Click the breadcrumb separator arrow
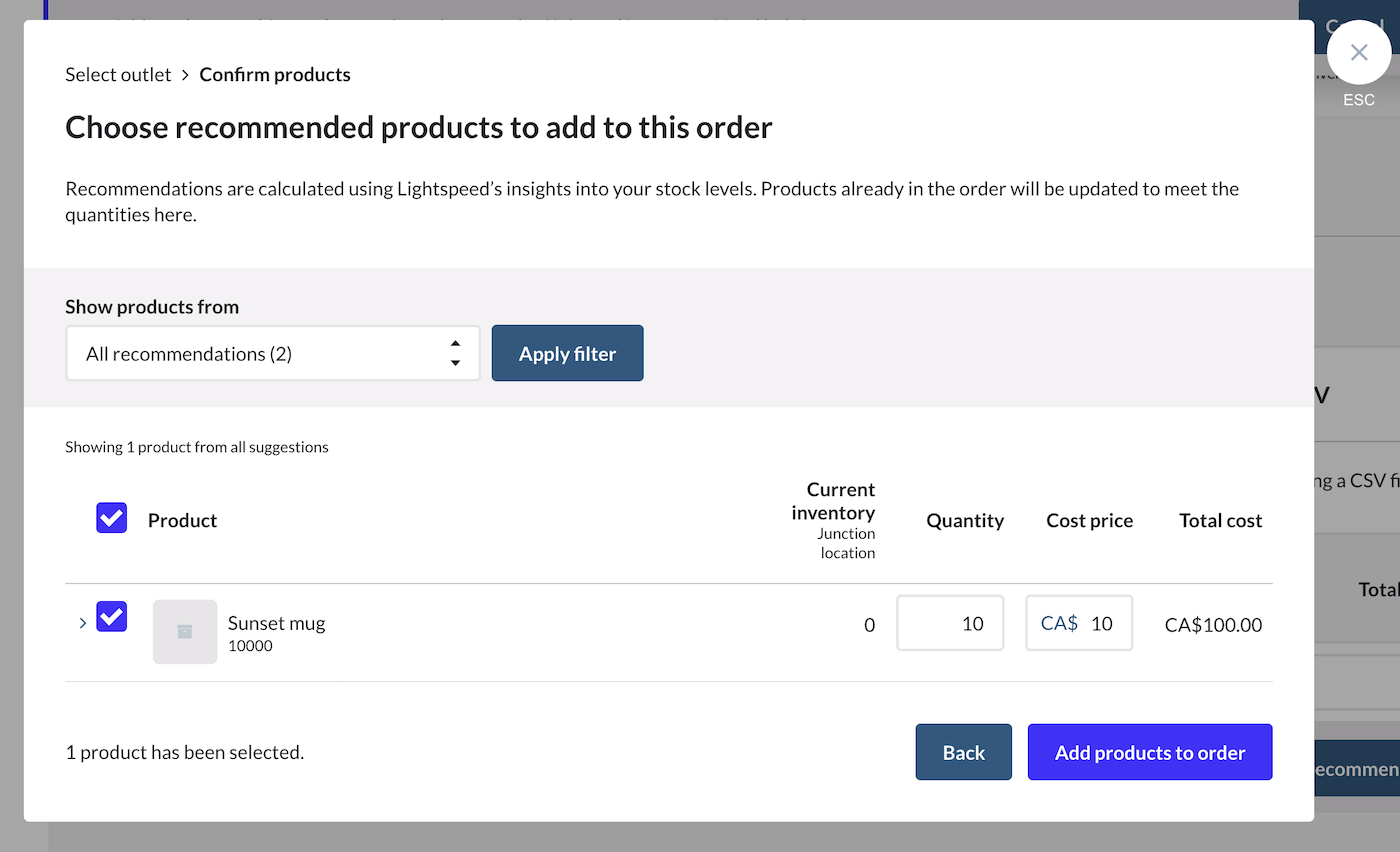 pos(185,75)
